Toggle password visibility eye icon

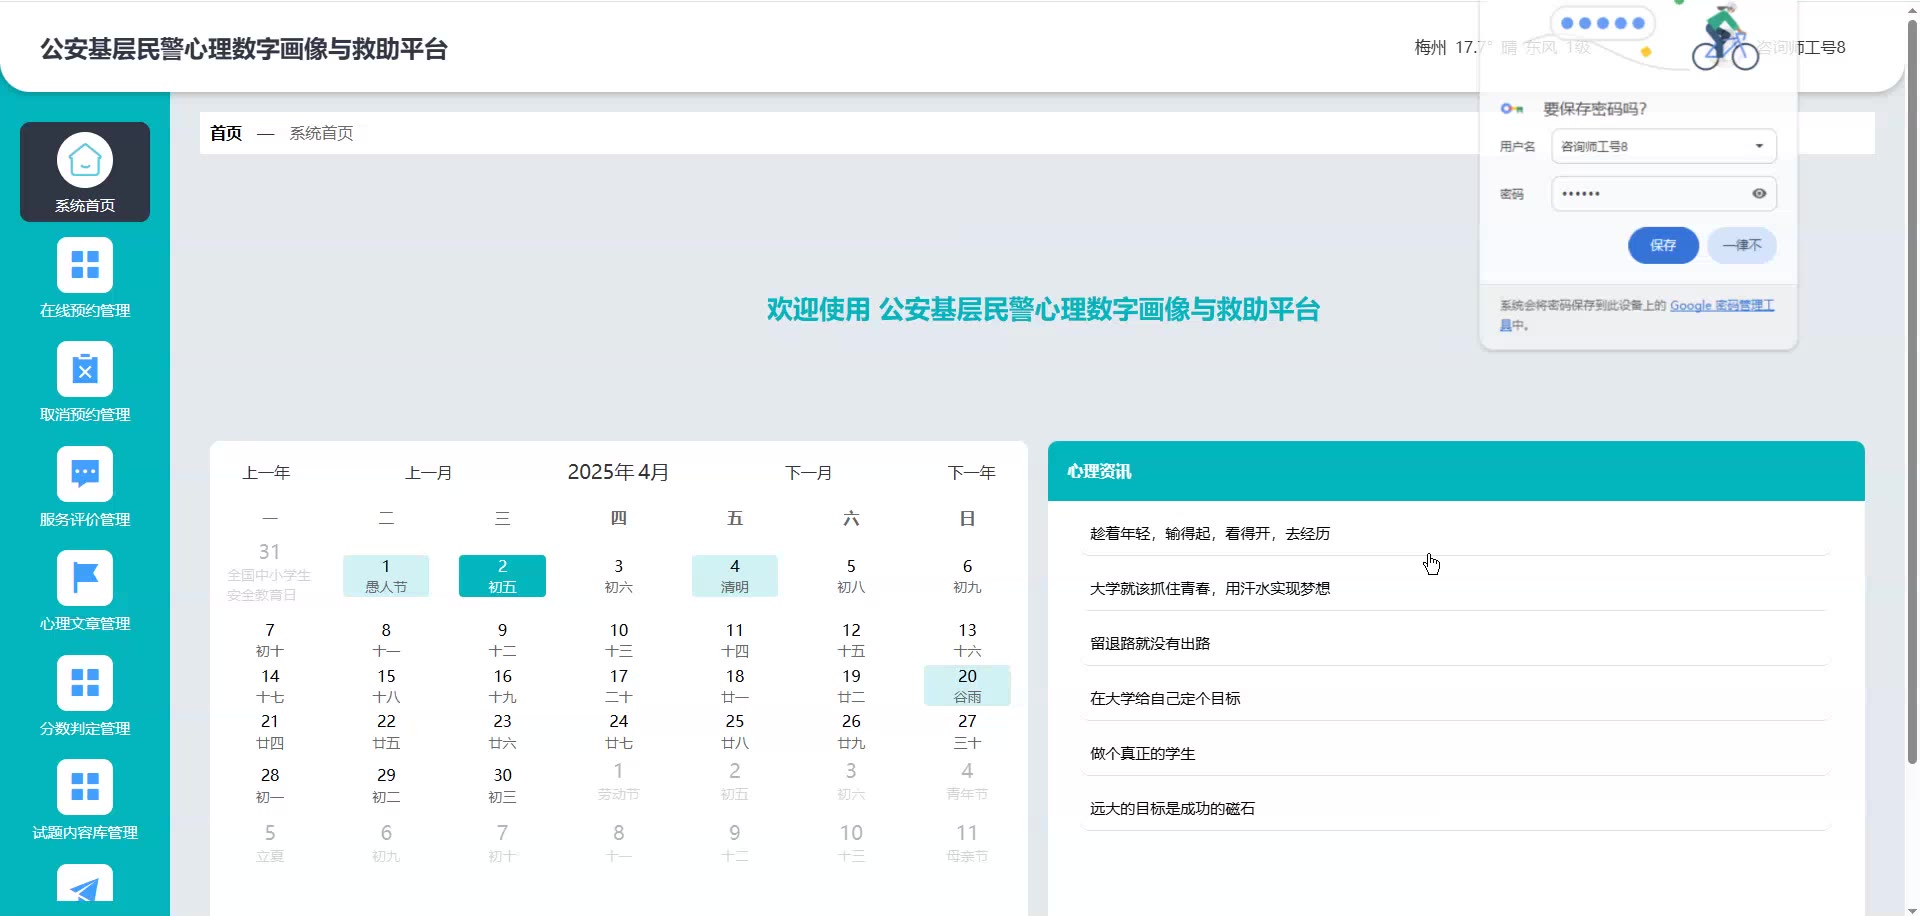1758,194
